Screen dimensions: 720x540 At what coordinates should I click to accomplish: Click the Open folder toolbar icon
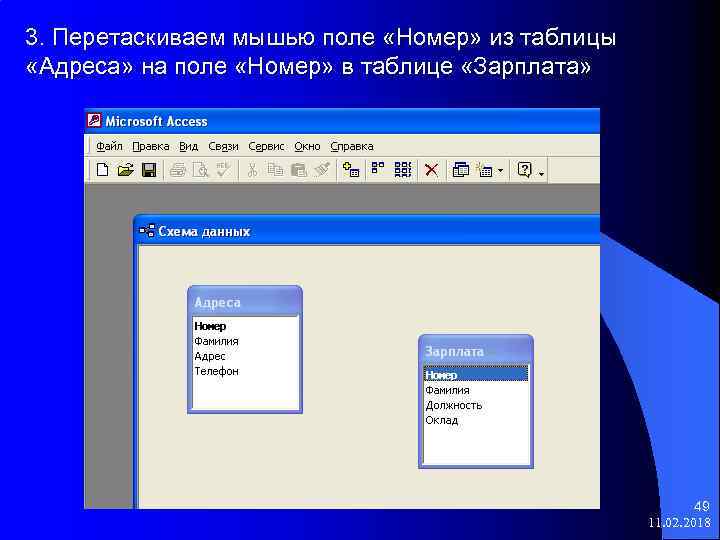125,170
